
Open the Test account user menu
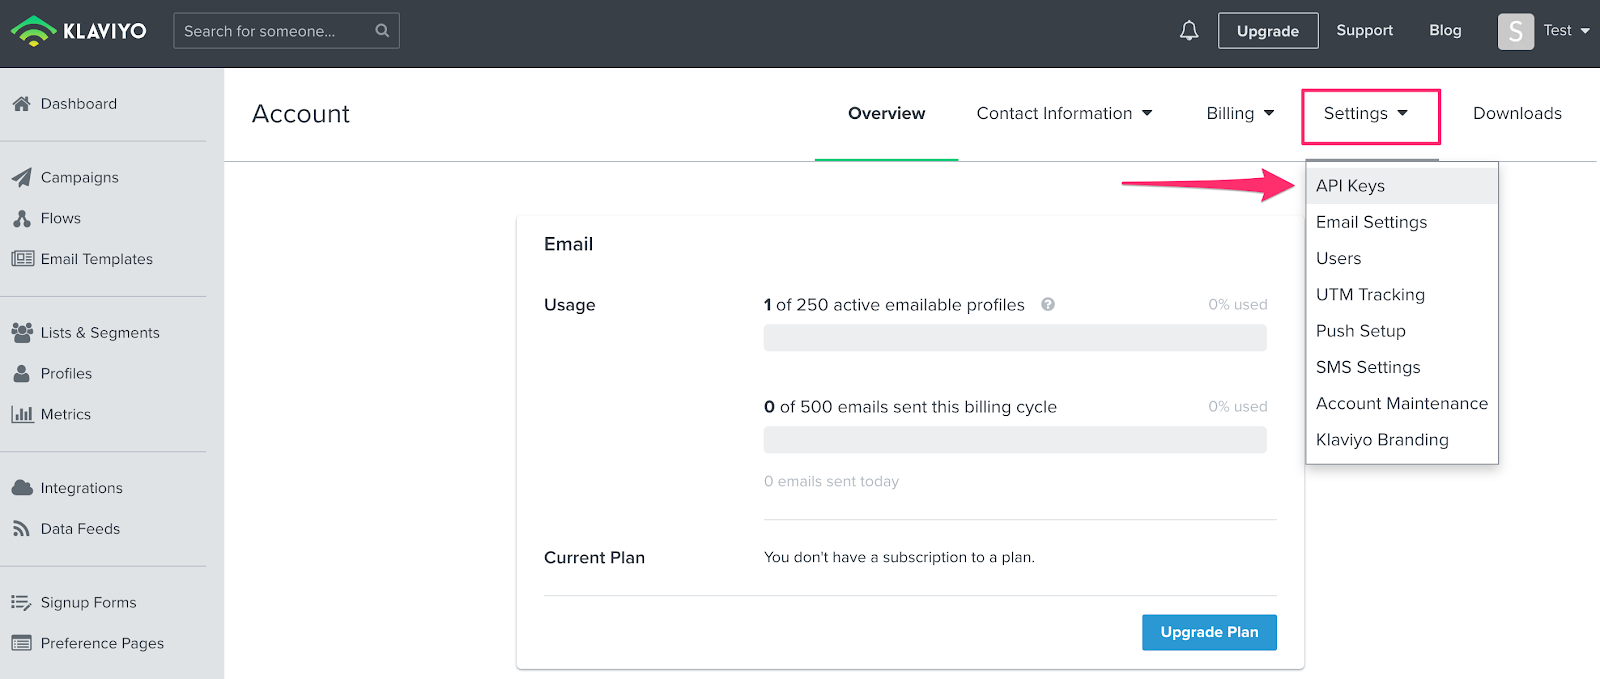click(1544, 31)
